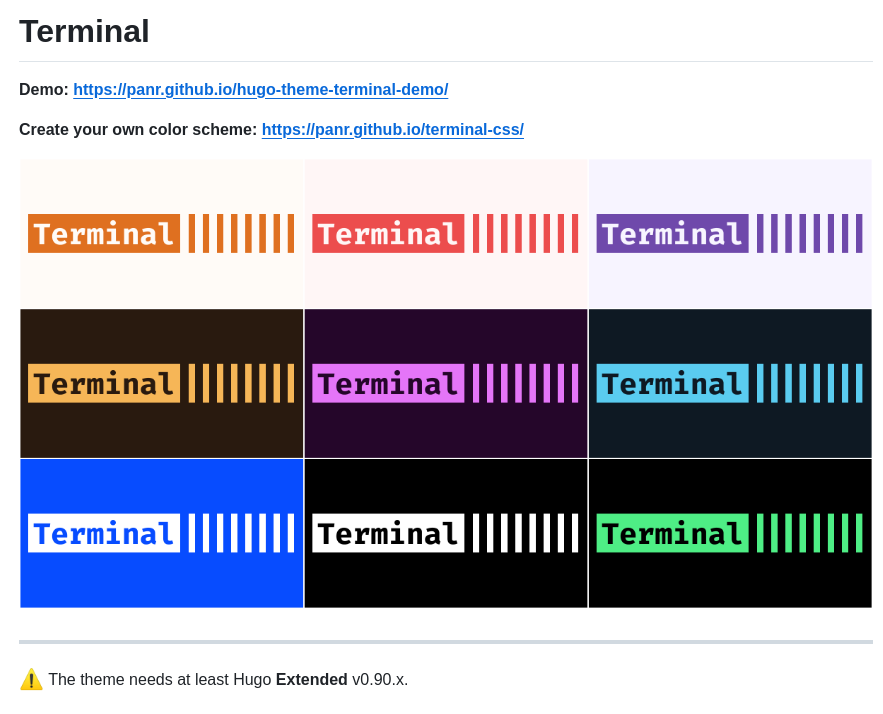The width and height of the screenshot is (883, 714).
Task: Select the cyan-on-navy Terminal scheme preview
Action: pyautogui.click(x=730, y=383)
